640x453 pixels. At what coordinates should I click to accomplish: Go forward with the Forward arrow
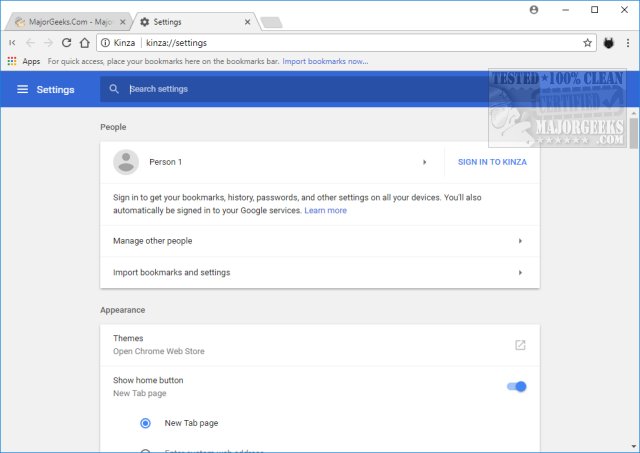click(49, 42)
